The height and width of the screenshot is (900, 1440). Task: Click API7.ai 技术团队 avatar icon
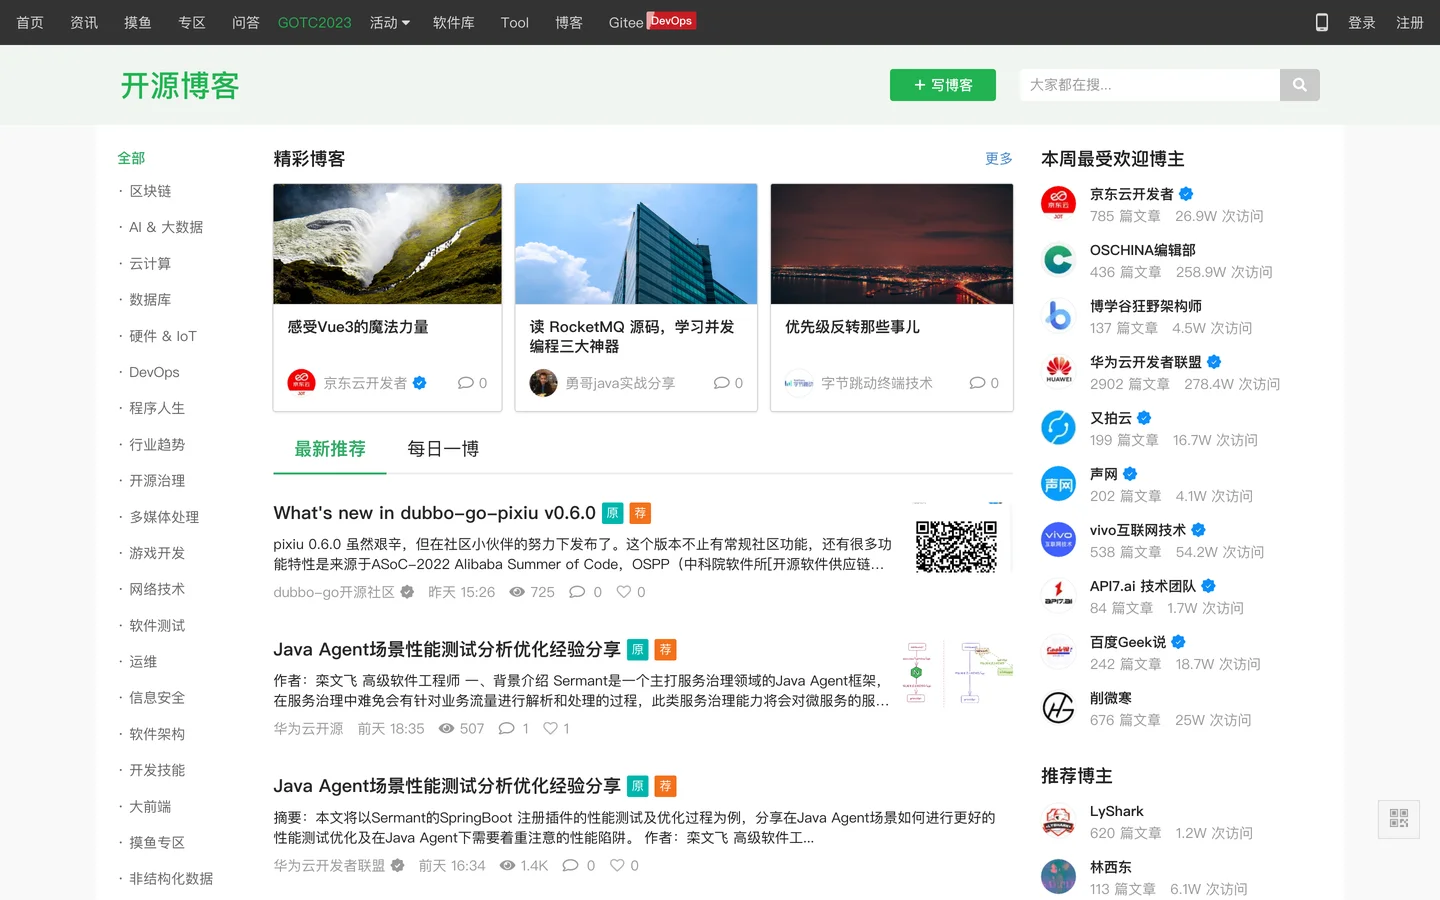(x=1058, y=595)
